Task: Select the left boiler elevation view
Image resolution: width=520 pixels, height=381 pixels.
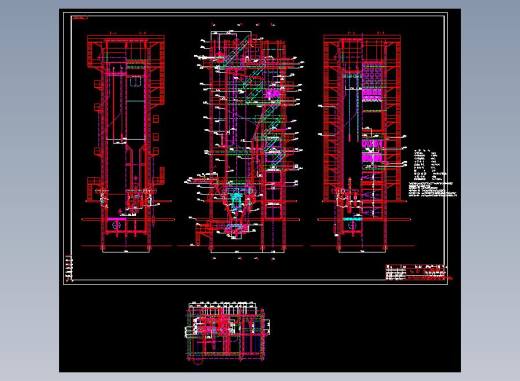Action: point(128,143)
